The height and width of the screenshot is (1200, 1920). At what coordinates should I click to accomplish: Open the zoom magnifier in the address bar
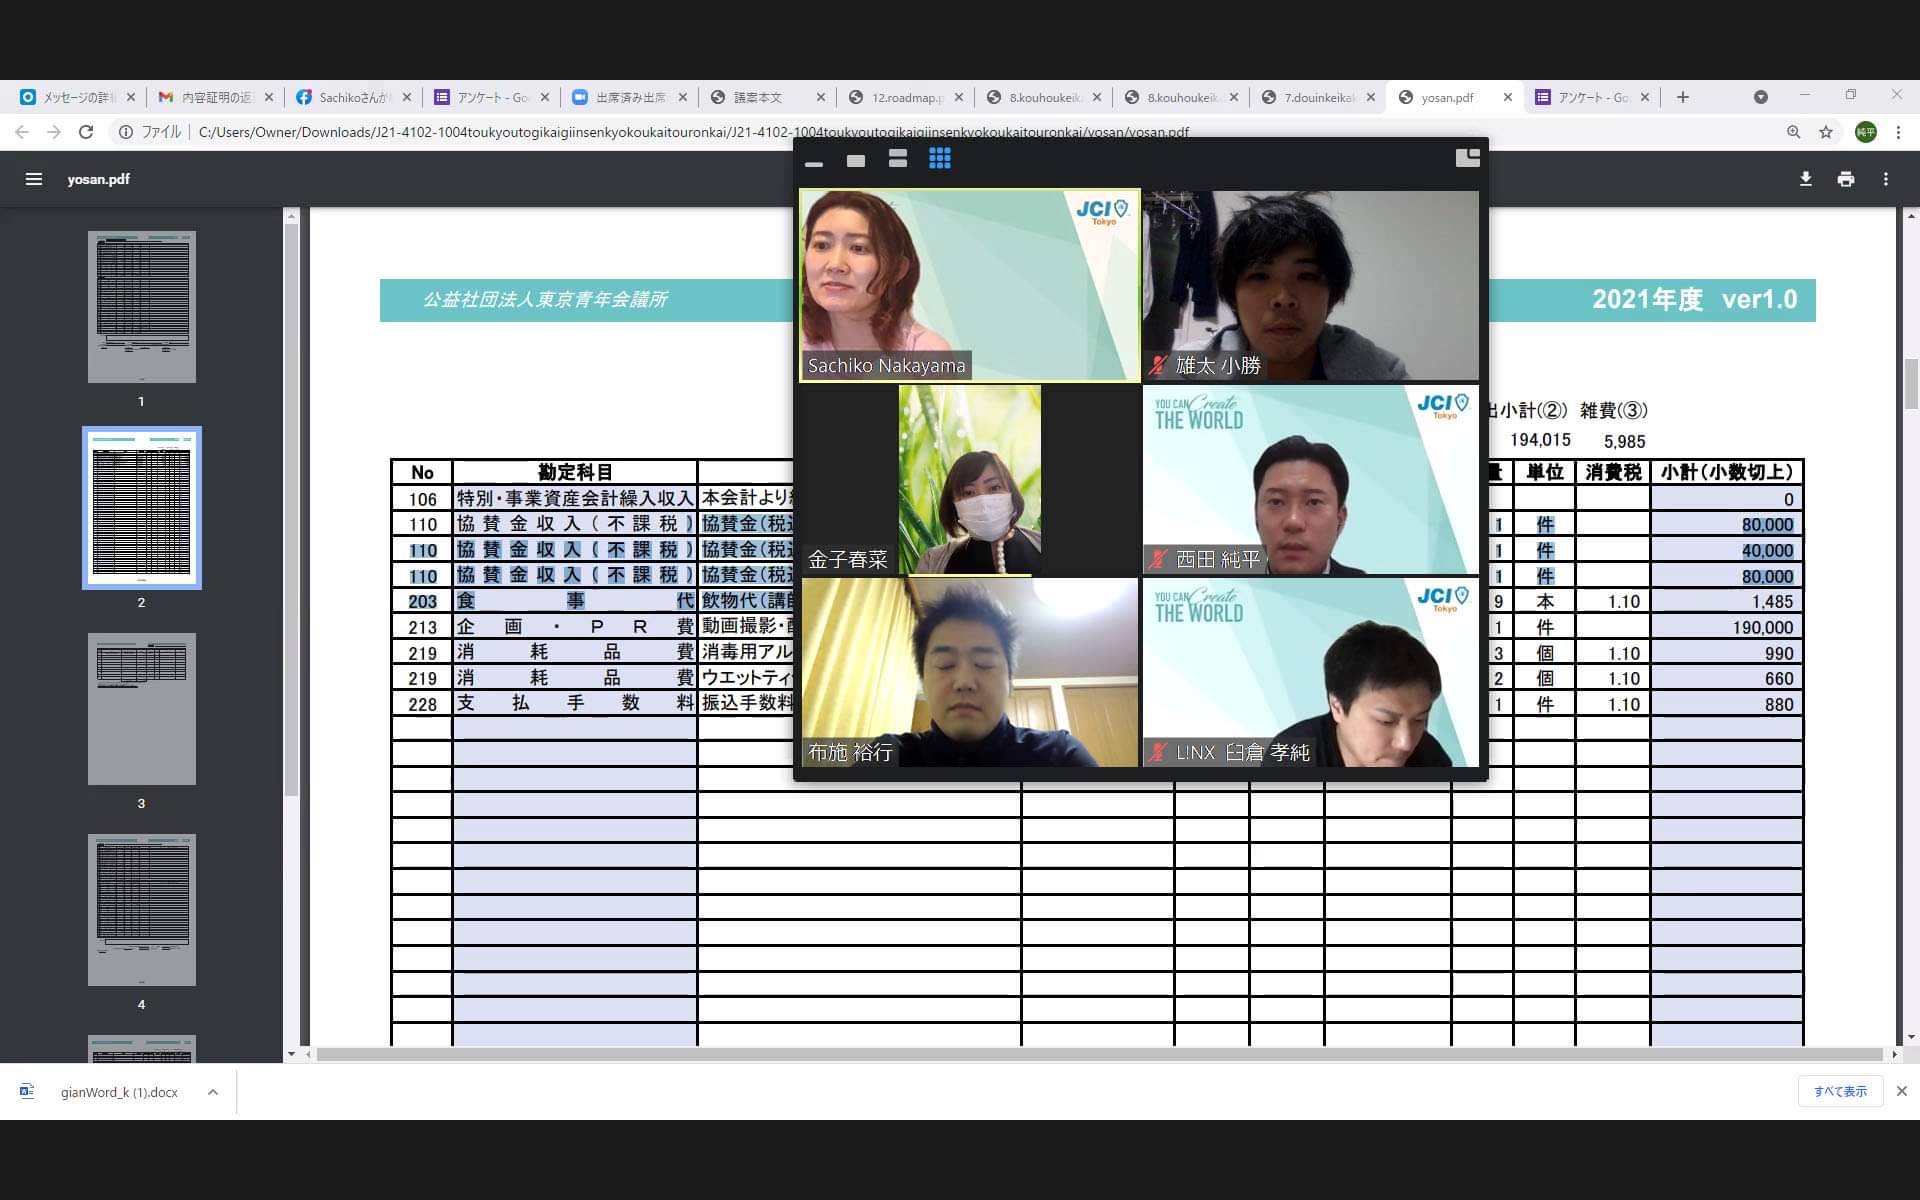click(1793, 132)
